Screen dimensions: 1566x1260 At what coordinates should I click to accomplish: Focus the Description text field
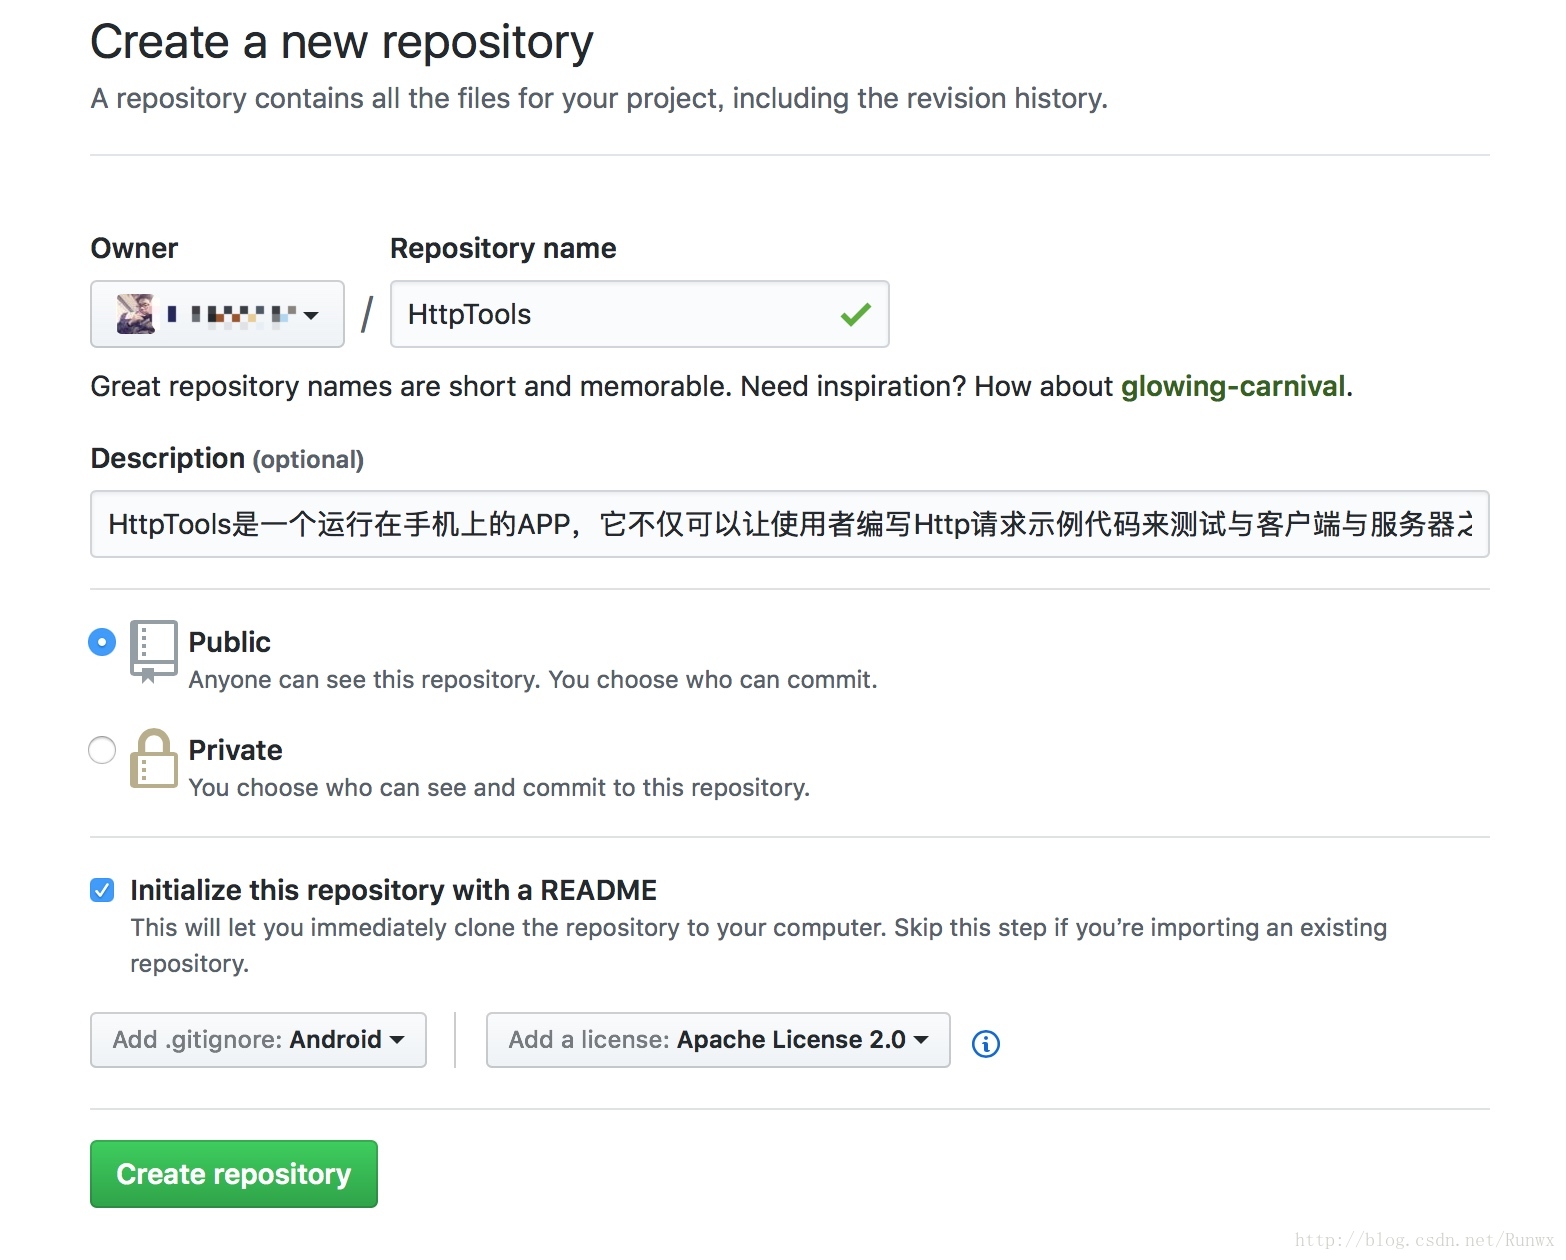click(x=789, y=524)
